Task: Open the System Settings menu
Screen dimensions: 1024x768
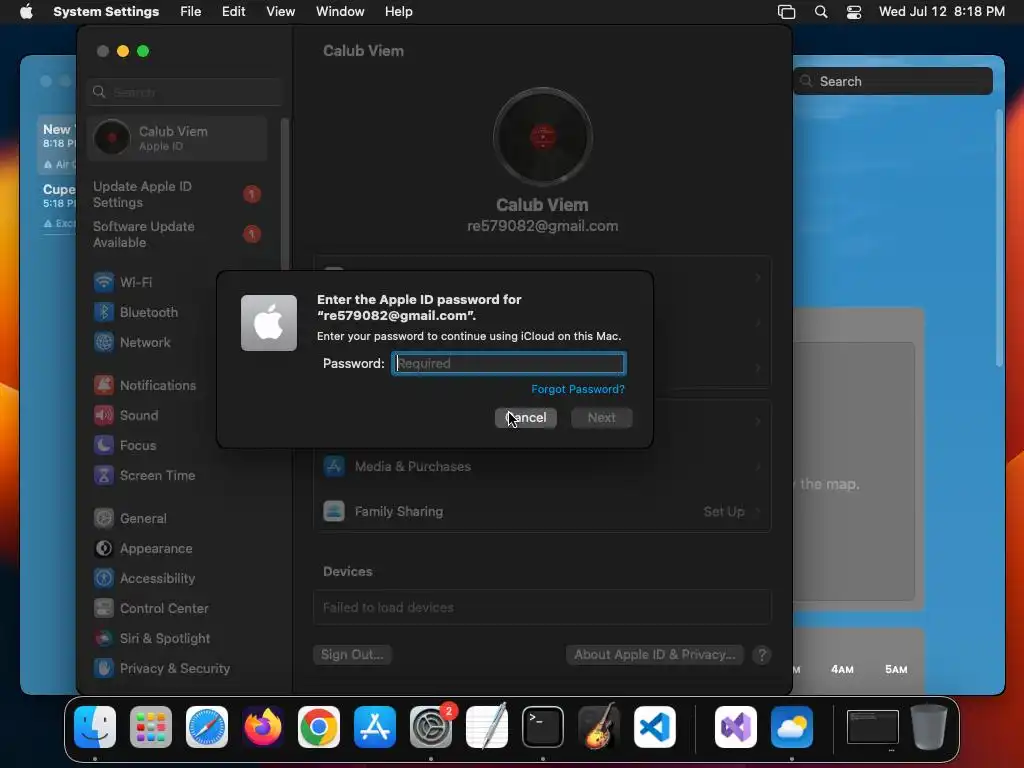Action: (106, 12)
